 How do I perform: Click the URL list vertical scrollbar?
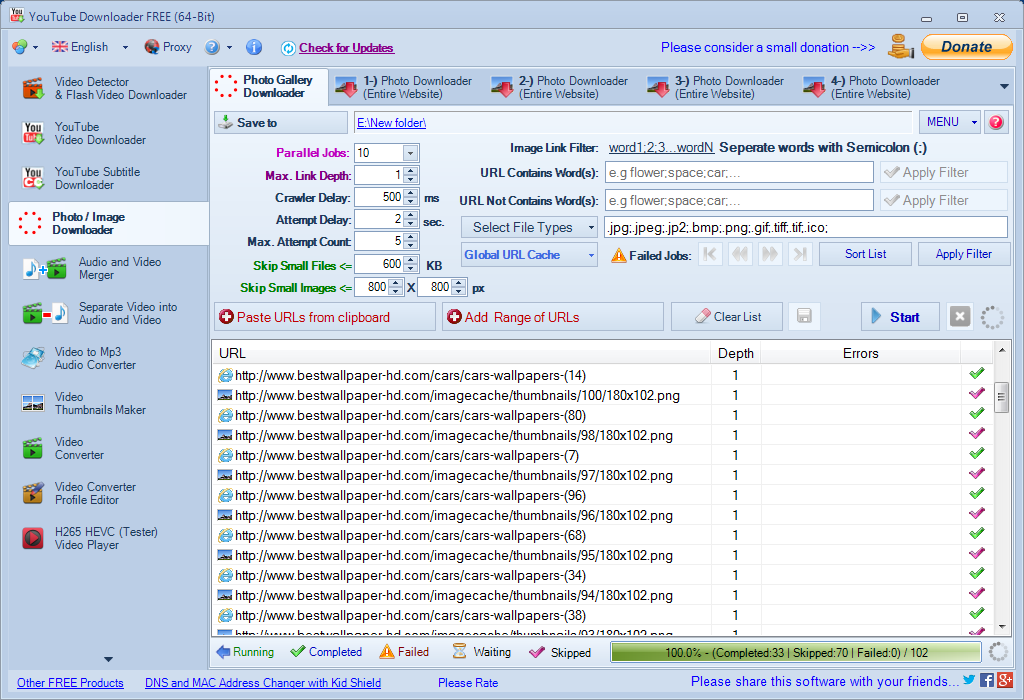[1002, 487]
